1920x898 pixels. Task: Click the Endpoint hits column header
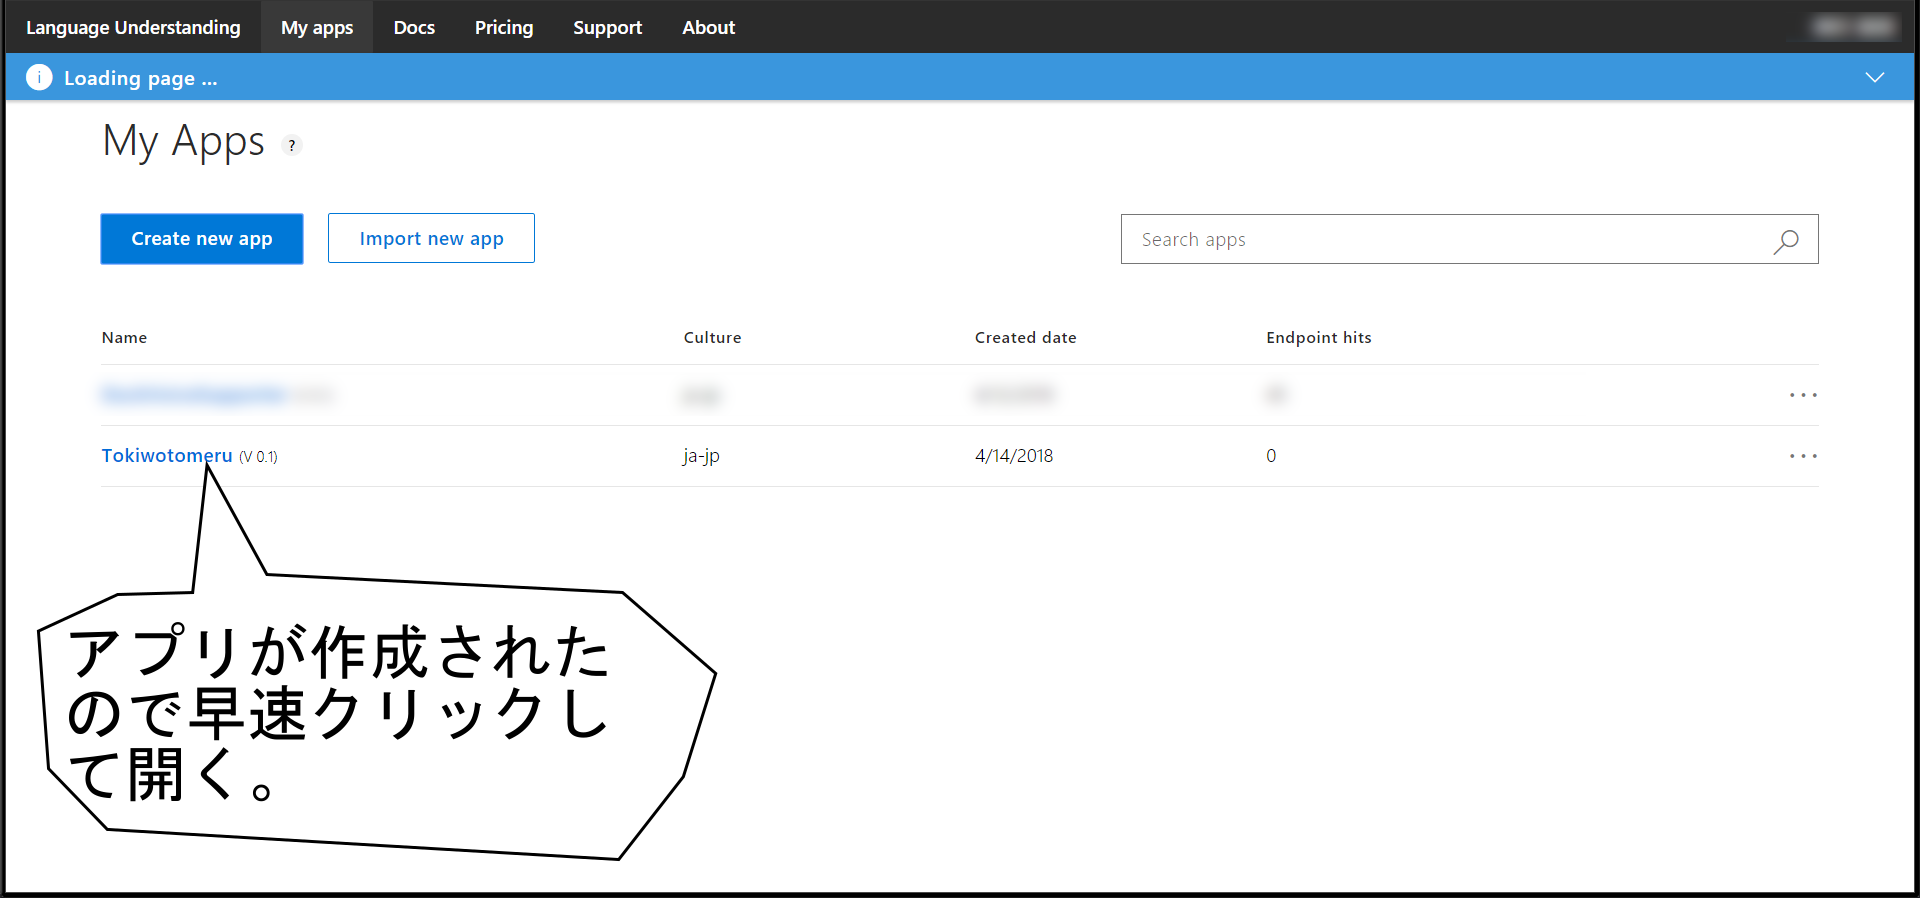[x=1319, y=338]
